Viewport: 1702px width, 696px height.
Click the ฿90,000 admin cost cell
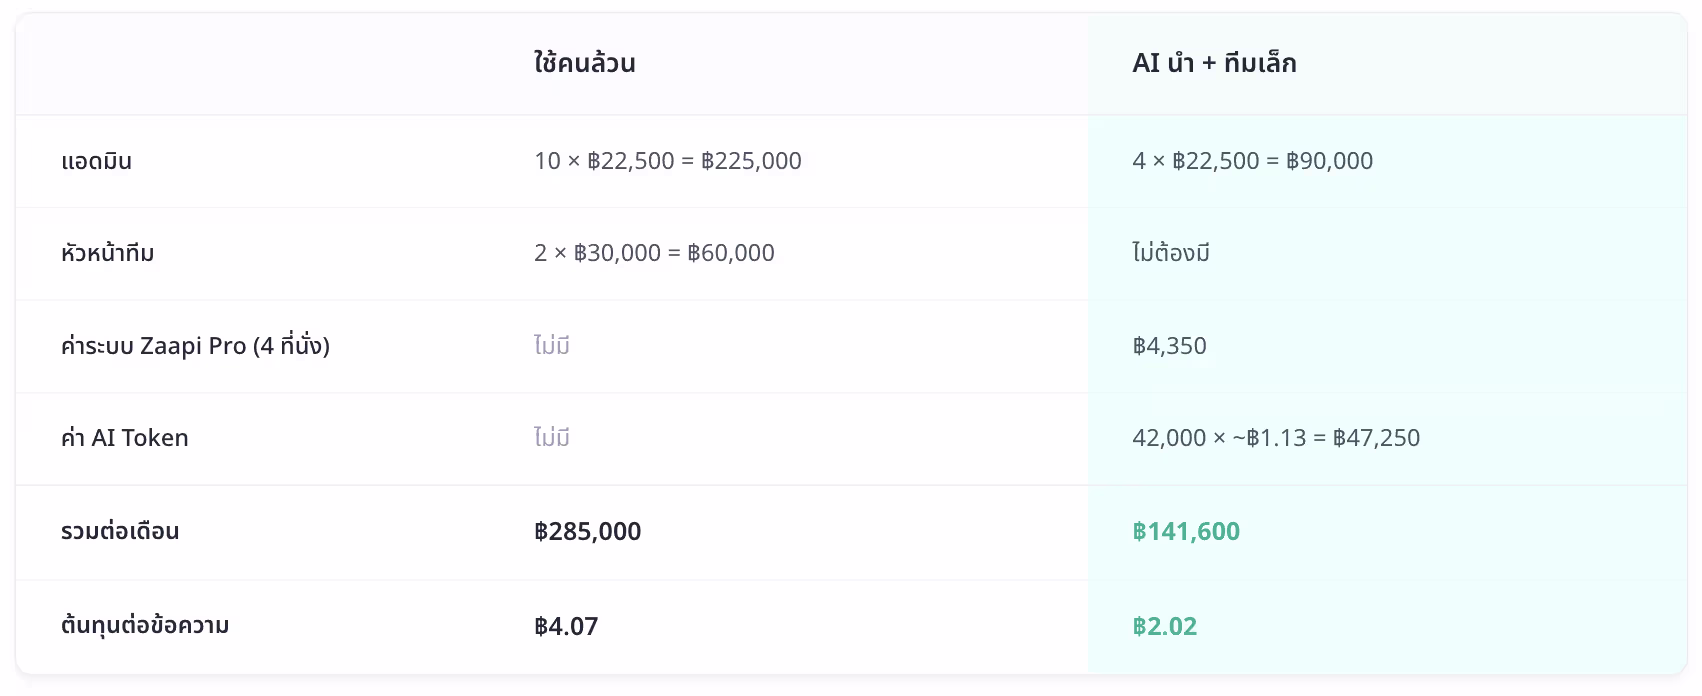point(1252,161)
